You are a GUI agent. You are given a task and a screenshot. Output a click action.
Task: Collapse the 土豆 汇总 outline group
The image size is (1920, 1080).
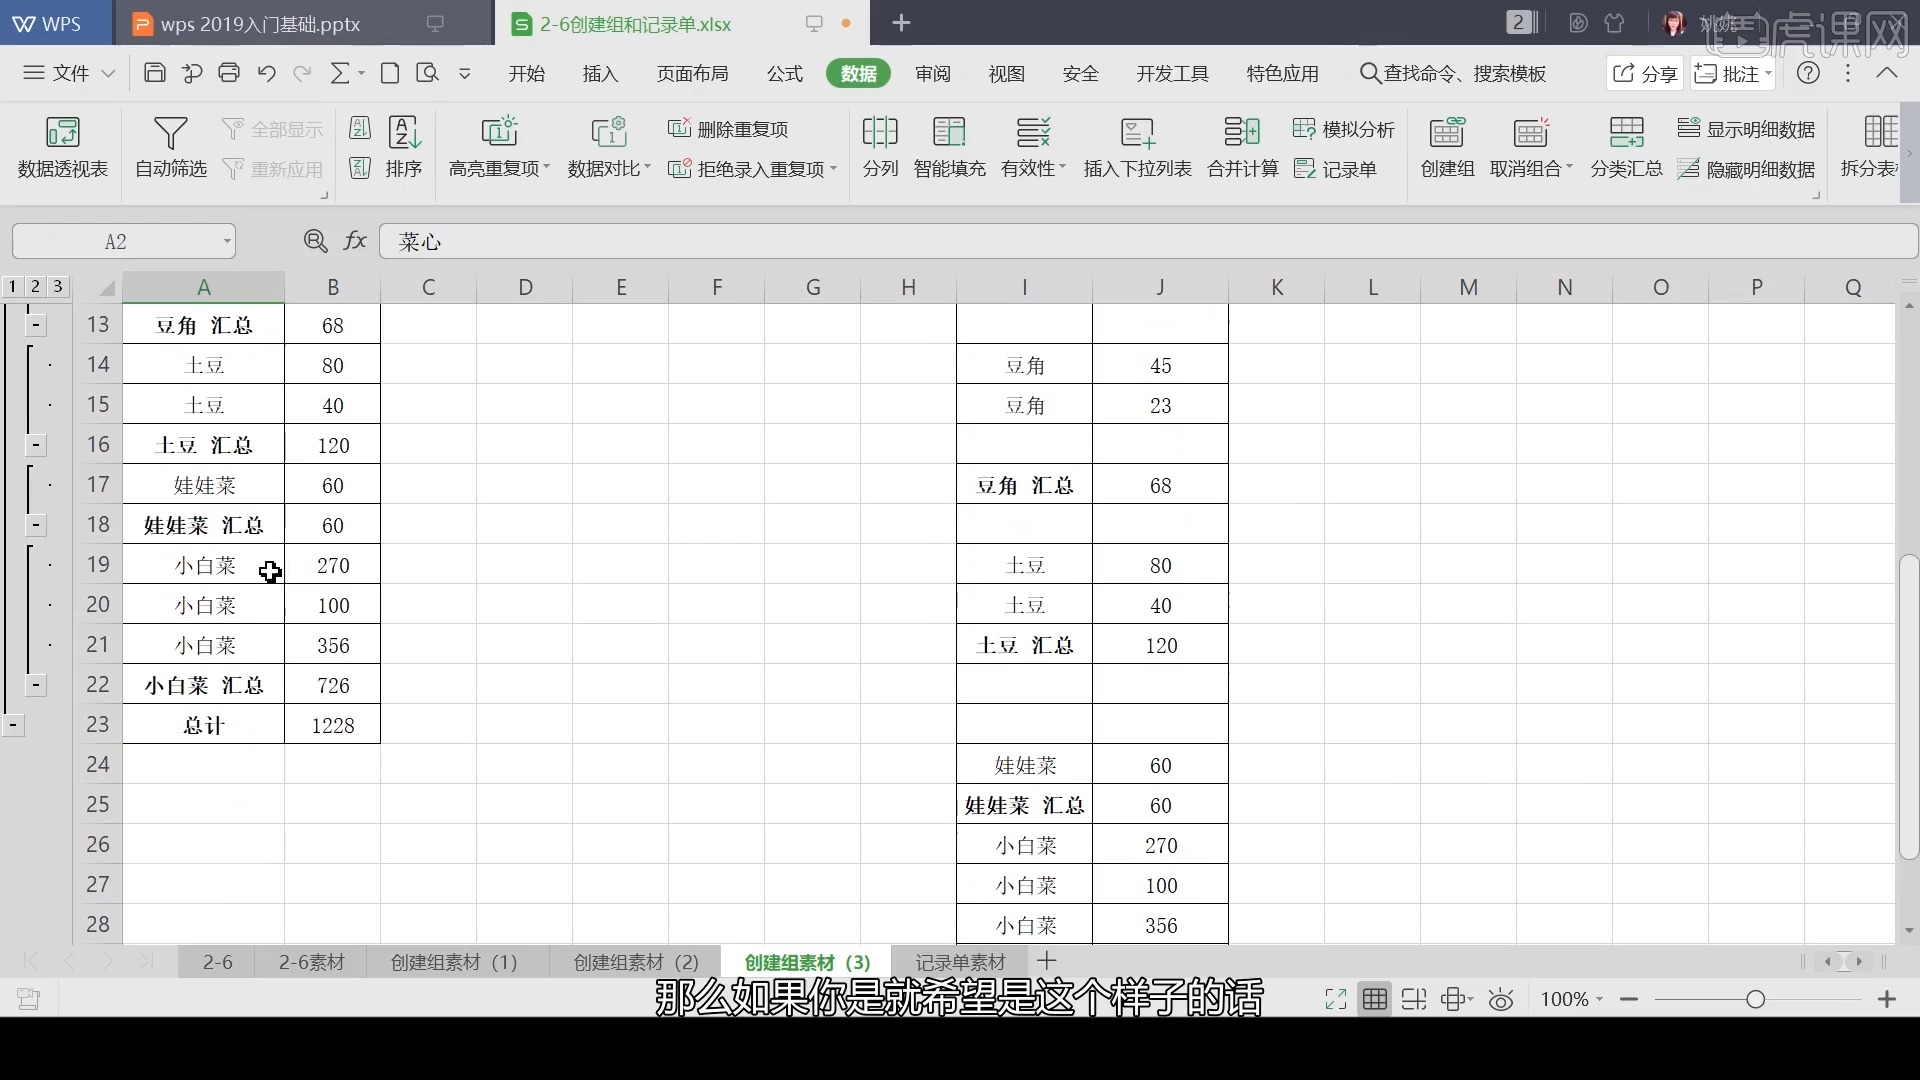[34, 445]
